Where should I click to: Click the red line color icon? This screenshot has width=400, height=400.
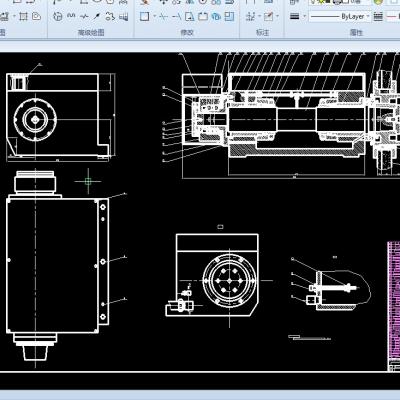(x=392, y=16)
